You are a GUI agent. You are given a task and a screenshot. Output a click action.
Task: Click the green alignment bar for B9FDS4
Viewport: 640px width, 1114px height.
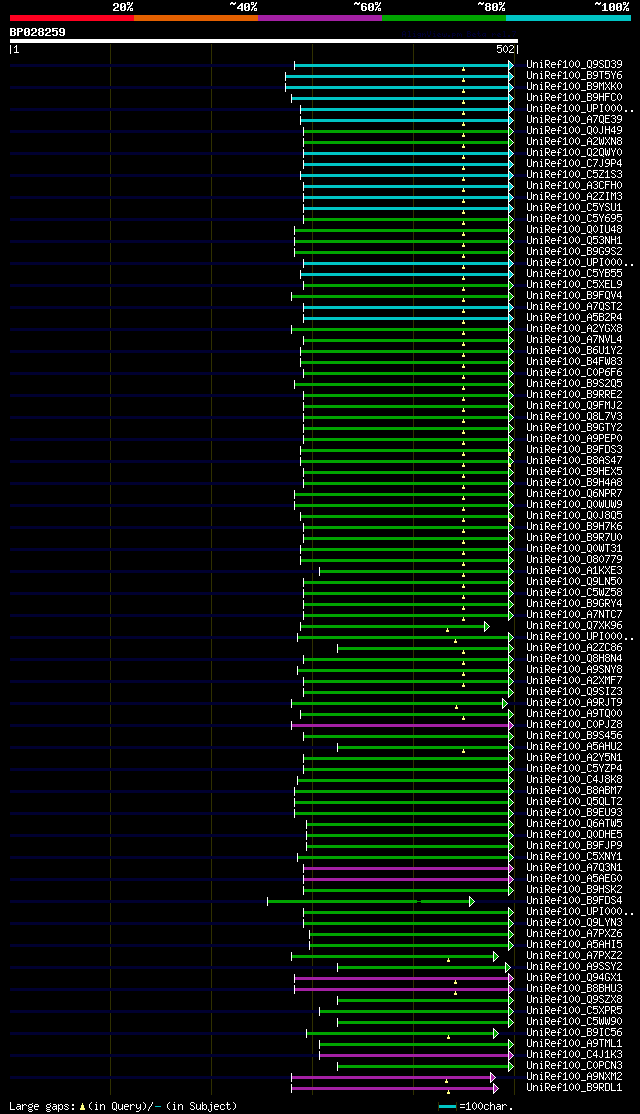tap(371, 902)
